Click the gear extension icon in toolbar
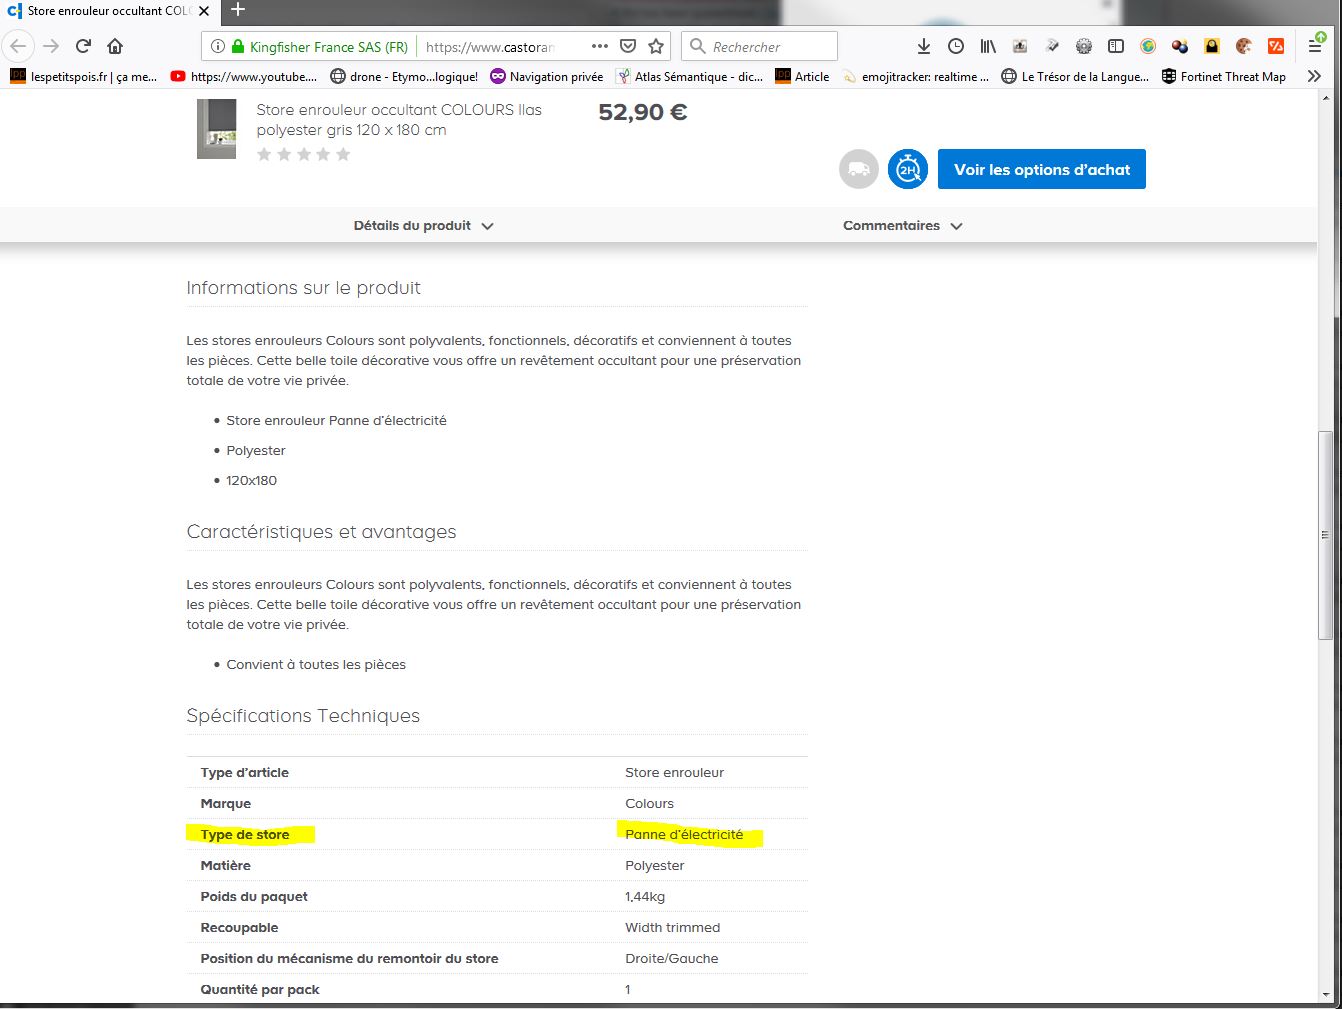The image size is (1342, 1009). [1084, 46]
